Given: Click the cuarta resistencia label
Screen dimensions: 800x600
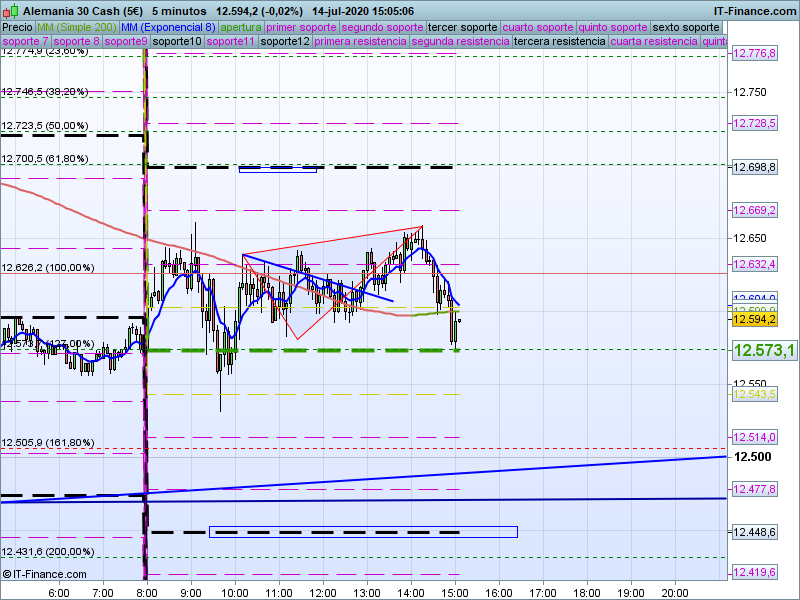Looking at the screenshot, I should (654, 41).
